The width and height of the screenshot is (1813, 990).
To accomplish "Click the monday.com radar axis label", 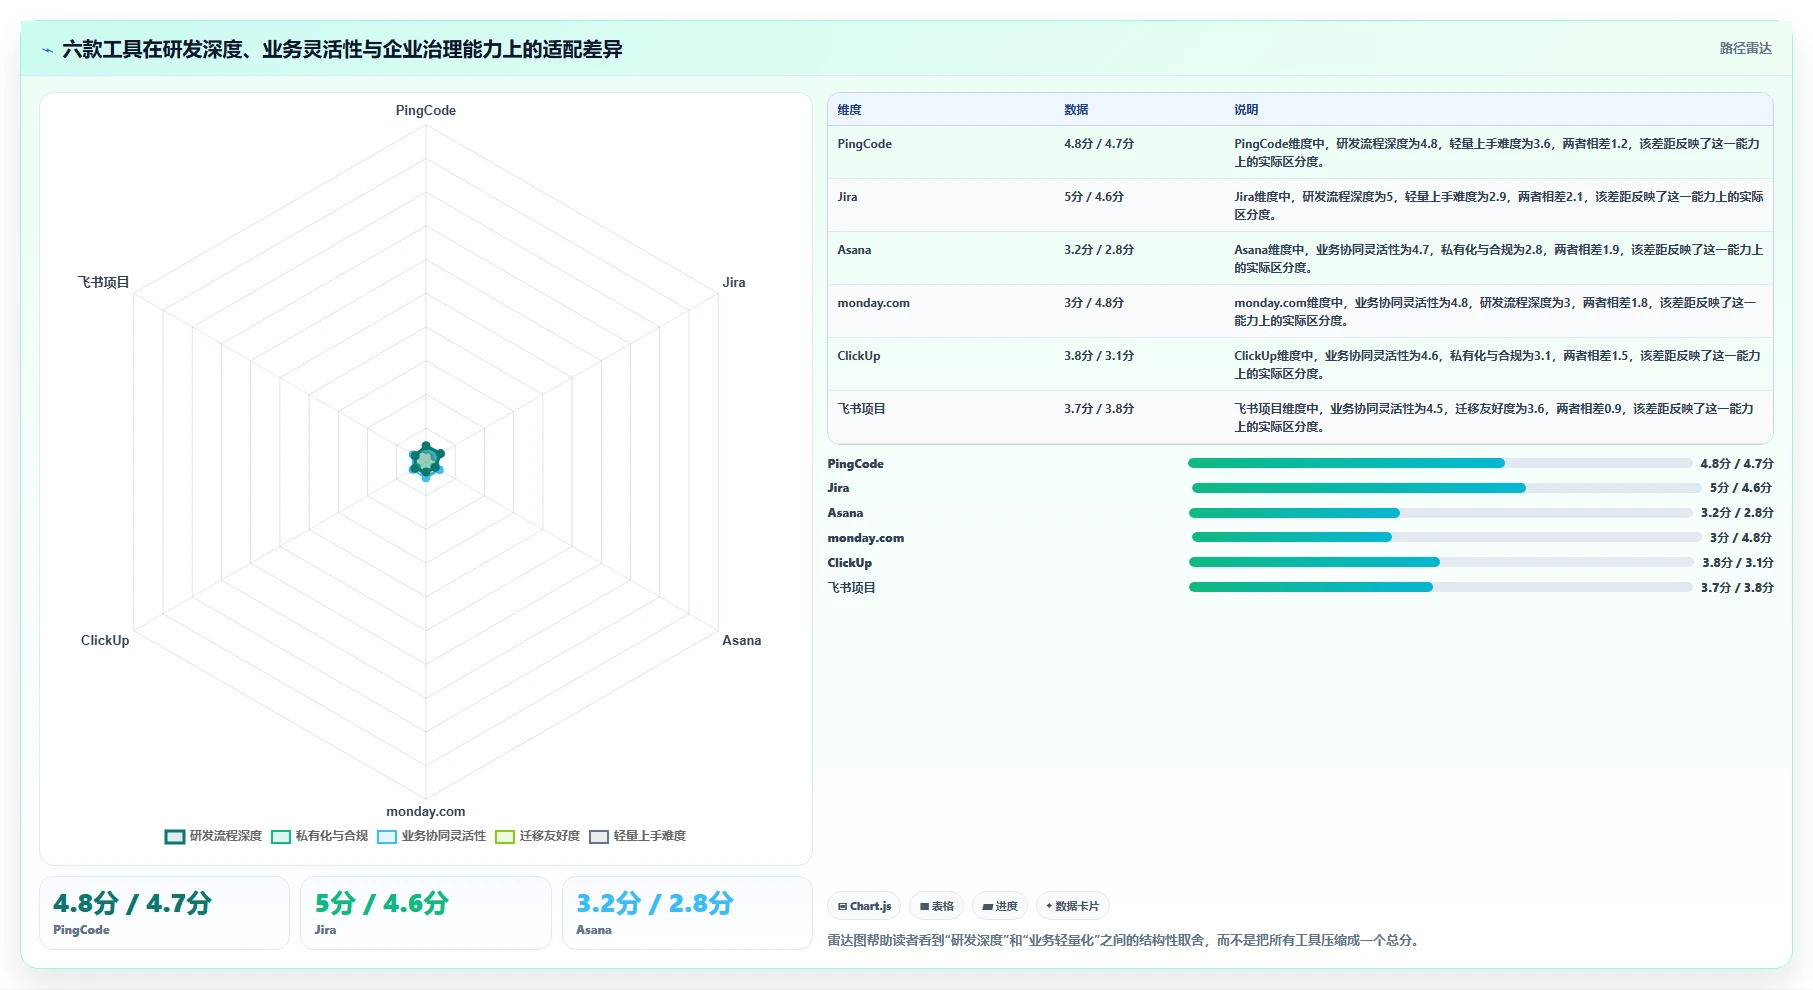I will click(x=426, y=812).
